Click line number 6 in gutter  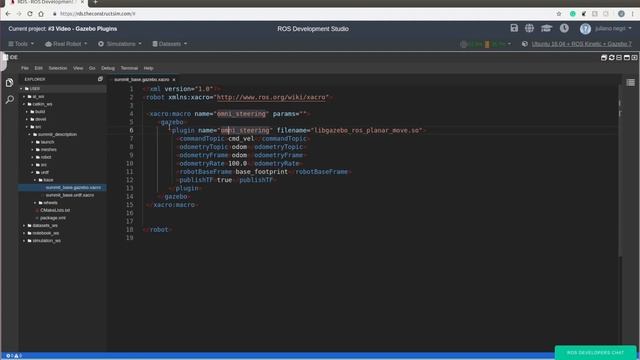click(x=131, y=130)
